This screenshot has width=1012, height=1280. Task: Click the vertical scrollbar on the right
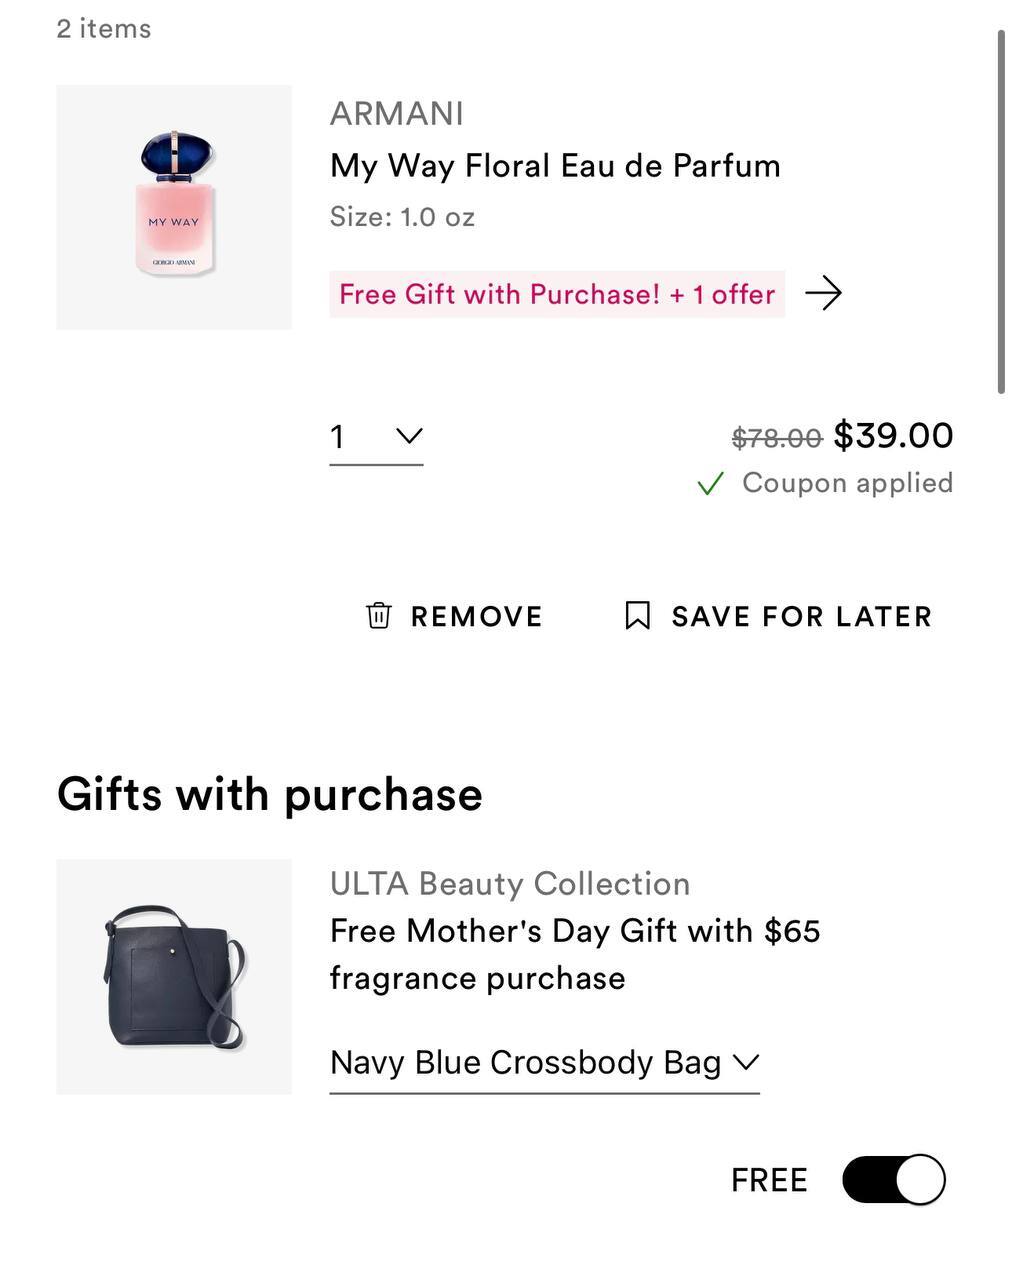1001,211
